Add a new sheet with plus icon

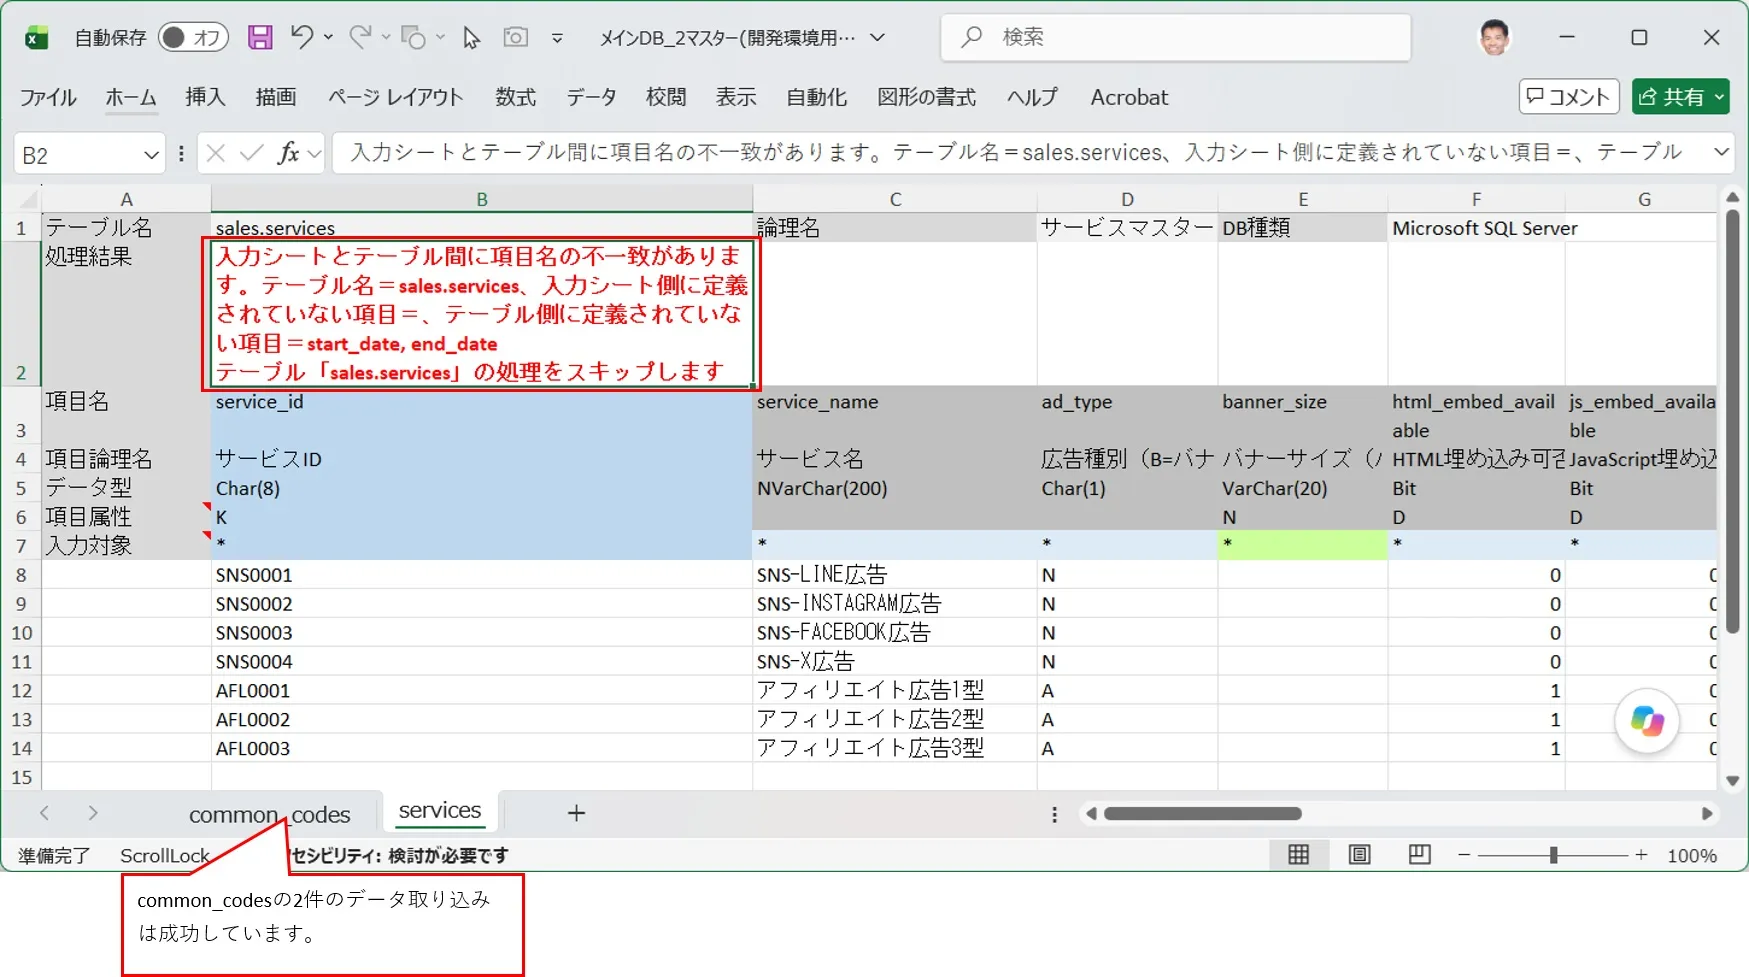(x=576, y=813)
